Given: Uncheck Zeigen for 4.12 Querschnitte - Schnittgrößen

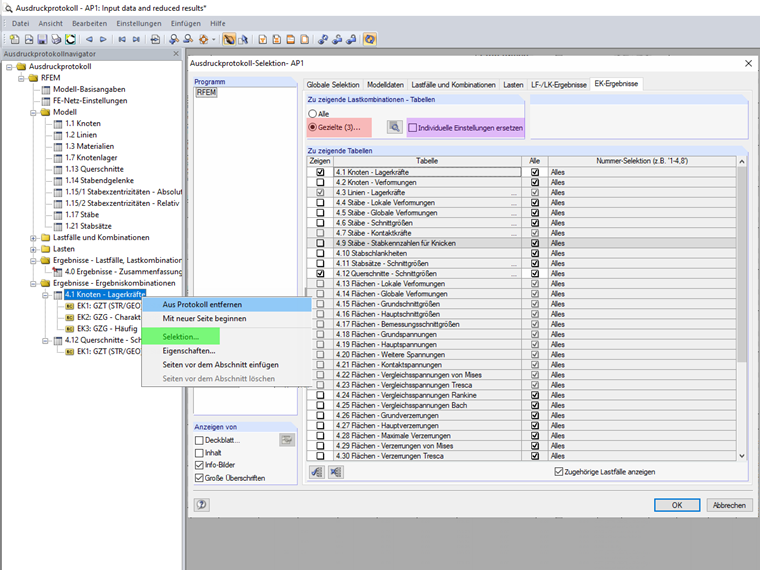Looking at the screenshot, I should (320, 273).
